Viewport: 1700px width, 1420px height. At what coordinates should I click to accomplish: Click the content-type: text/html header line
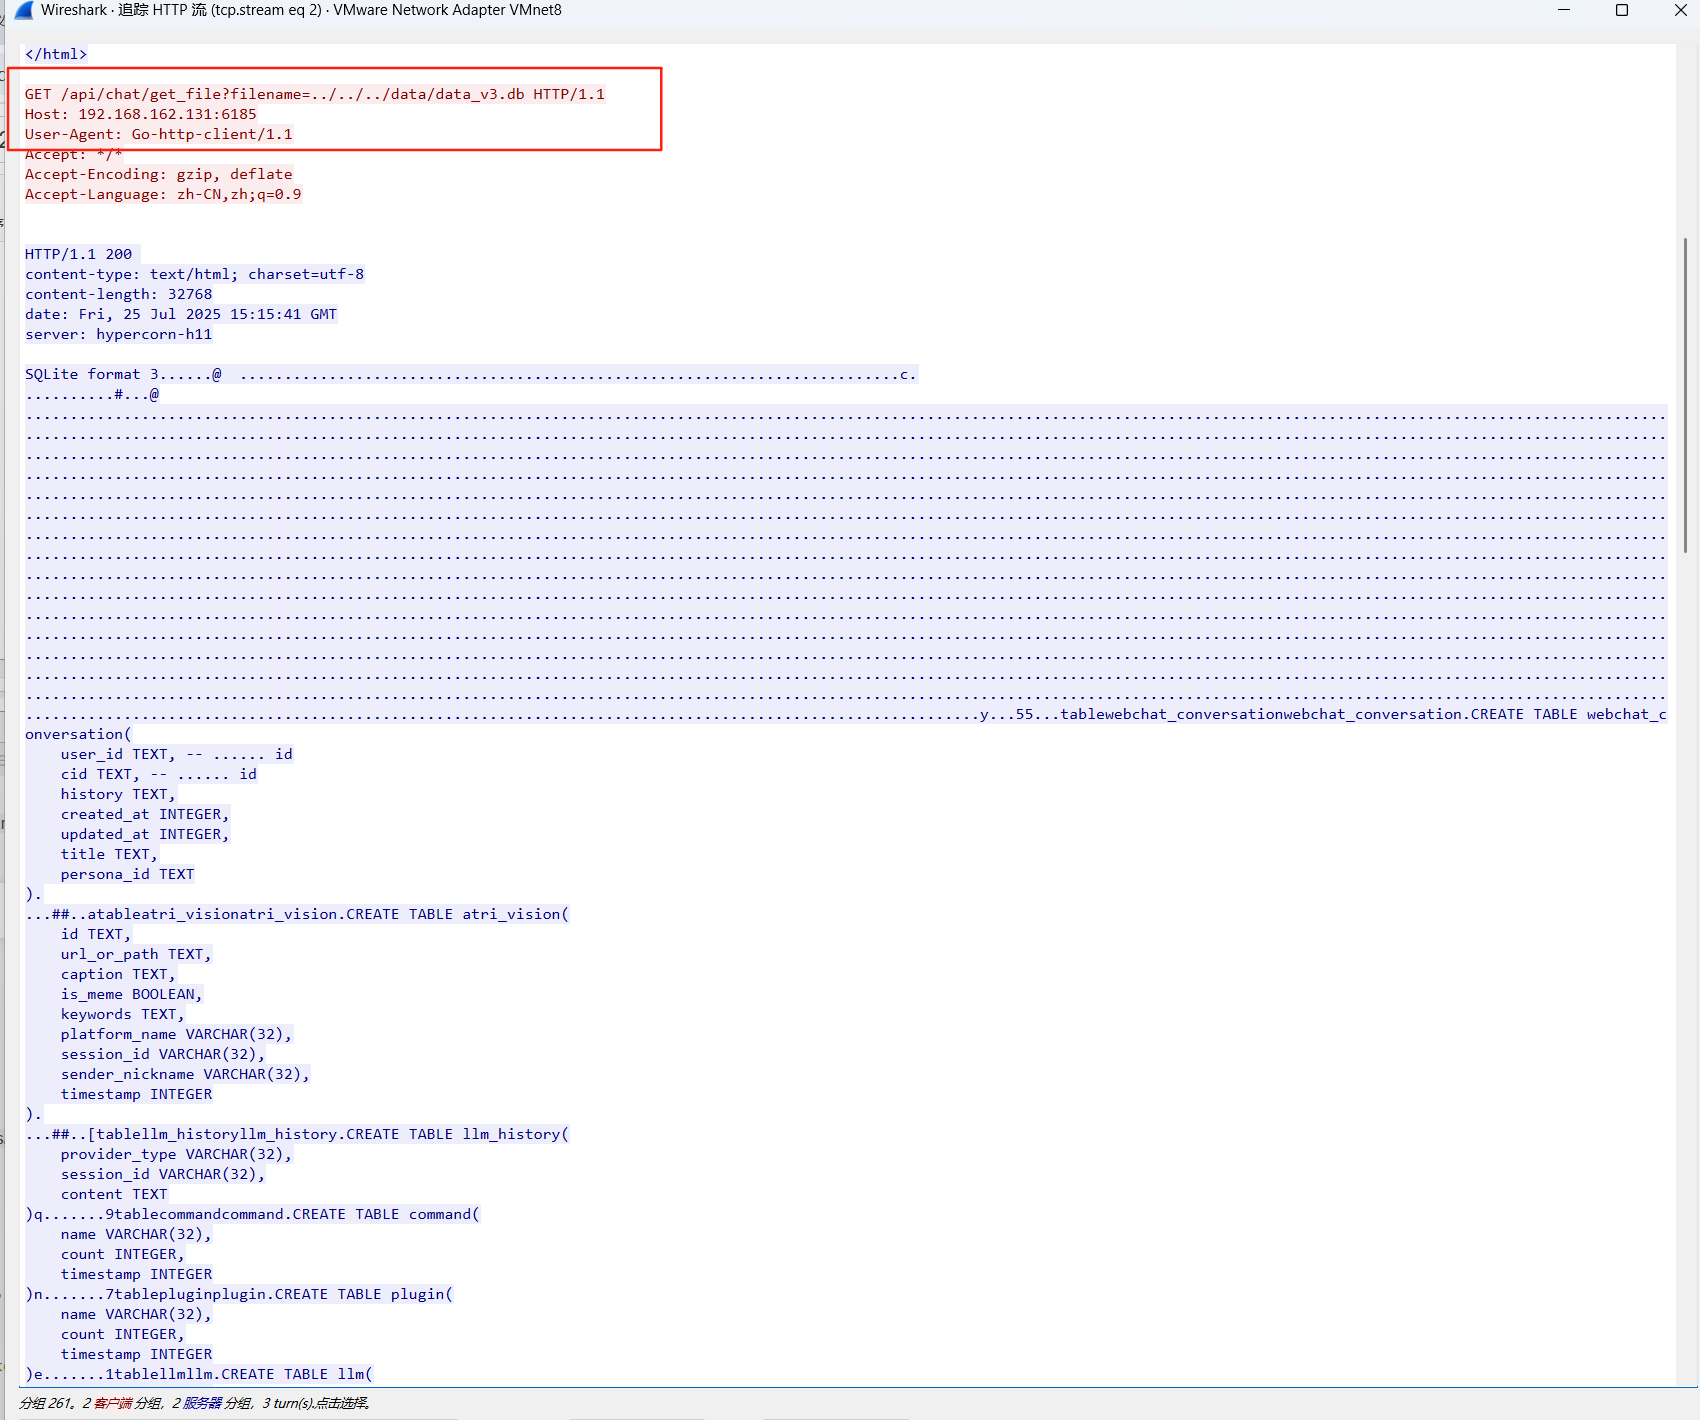point(195,274)
